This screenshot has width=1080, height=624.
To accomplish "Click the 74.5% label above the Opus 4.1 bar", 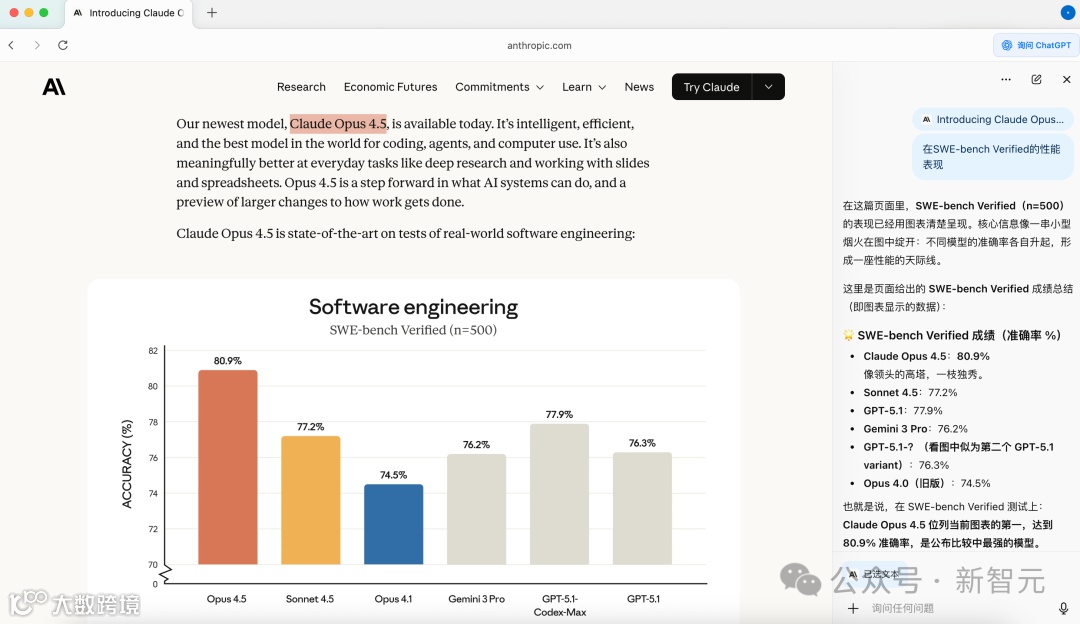I will click(393, 475).
